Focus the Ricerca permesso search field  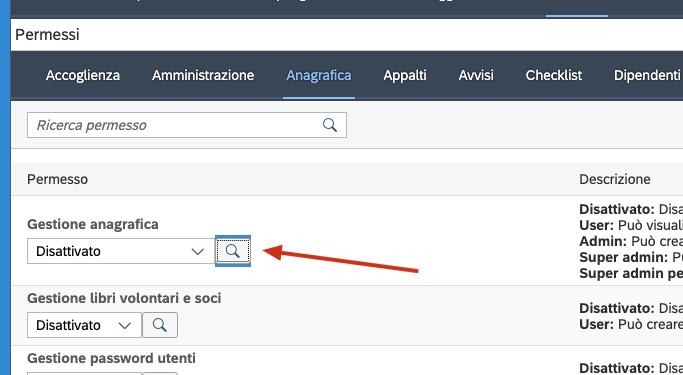(187, 125)
